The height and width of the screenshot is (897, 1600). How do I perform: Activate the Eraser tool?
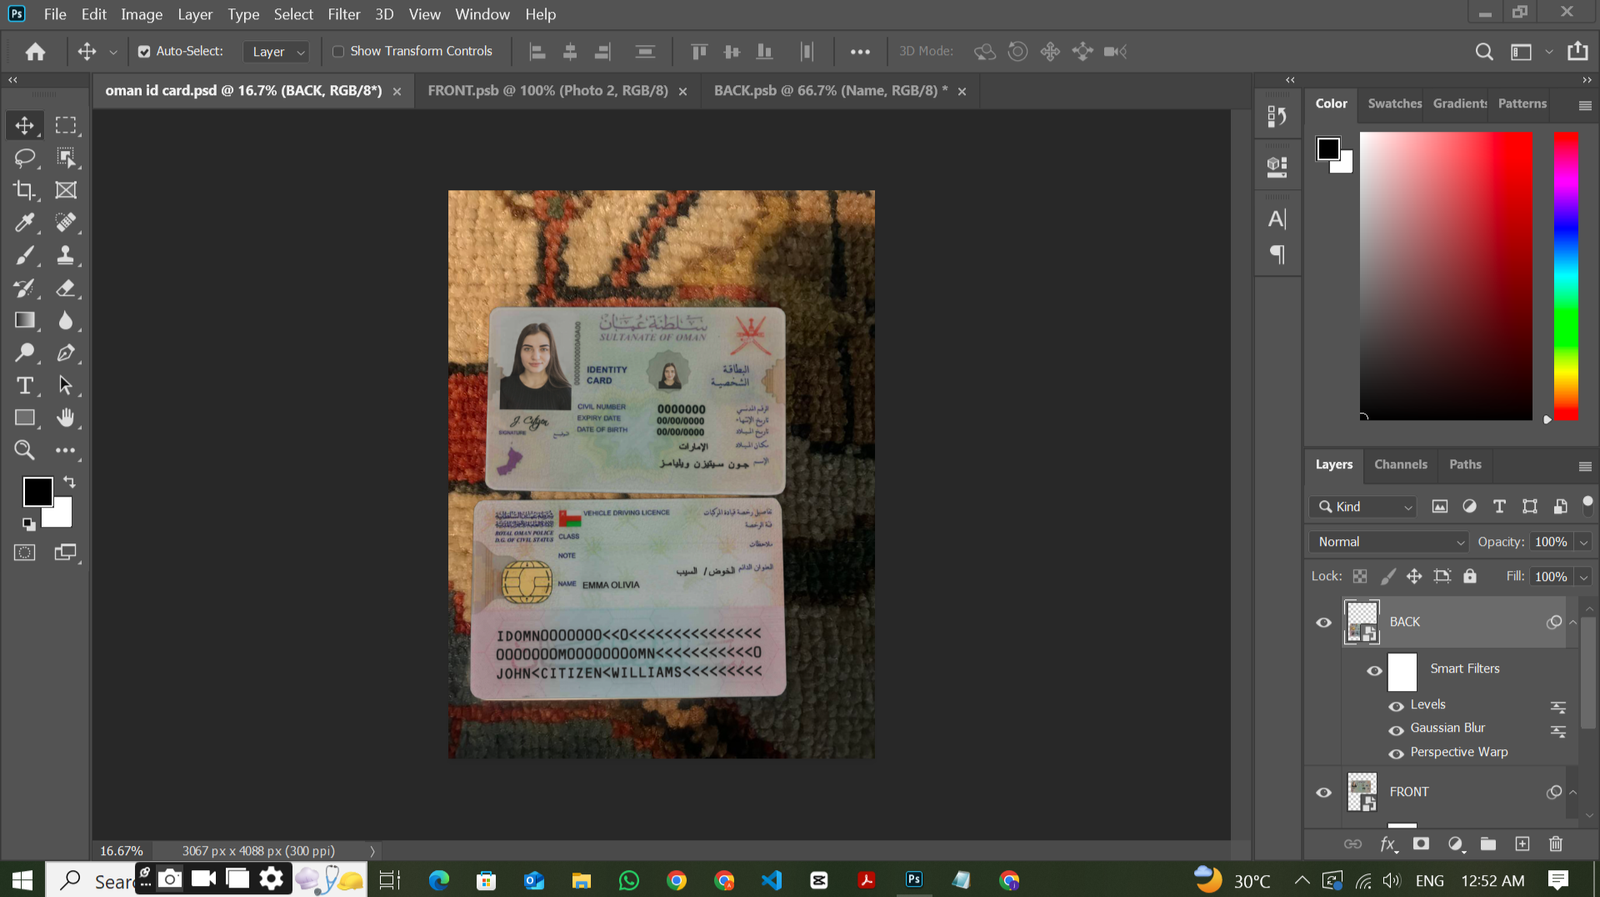65,288
